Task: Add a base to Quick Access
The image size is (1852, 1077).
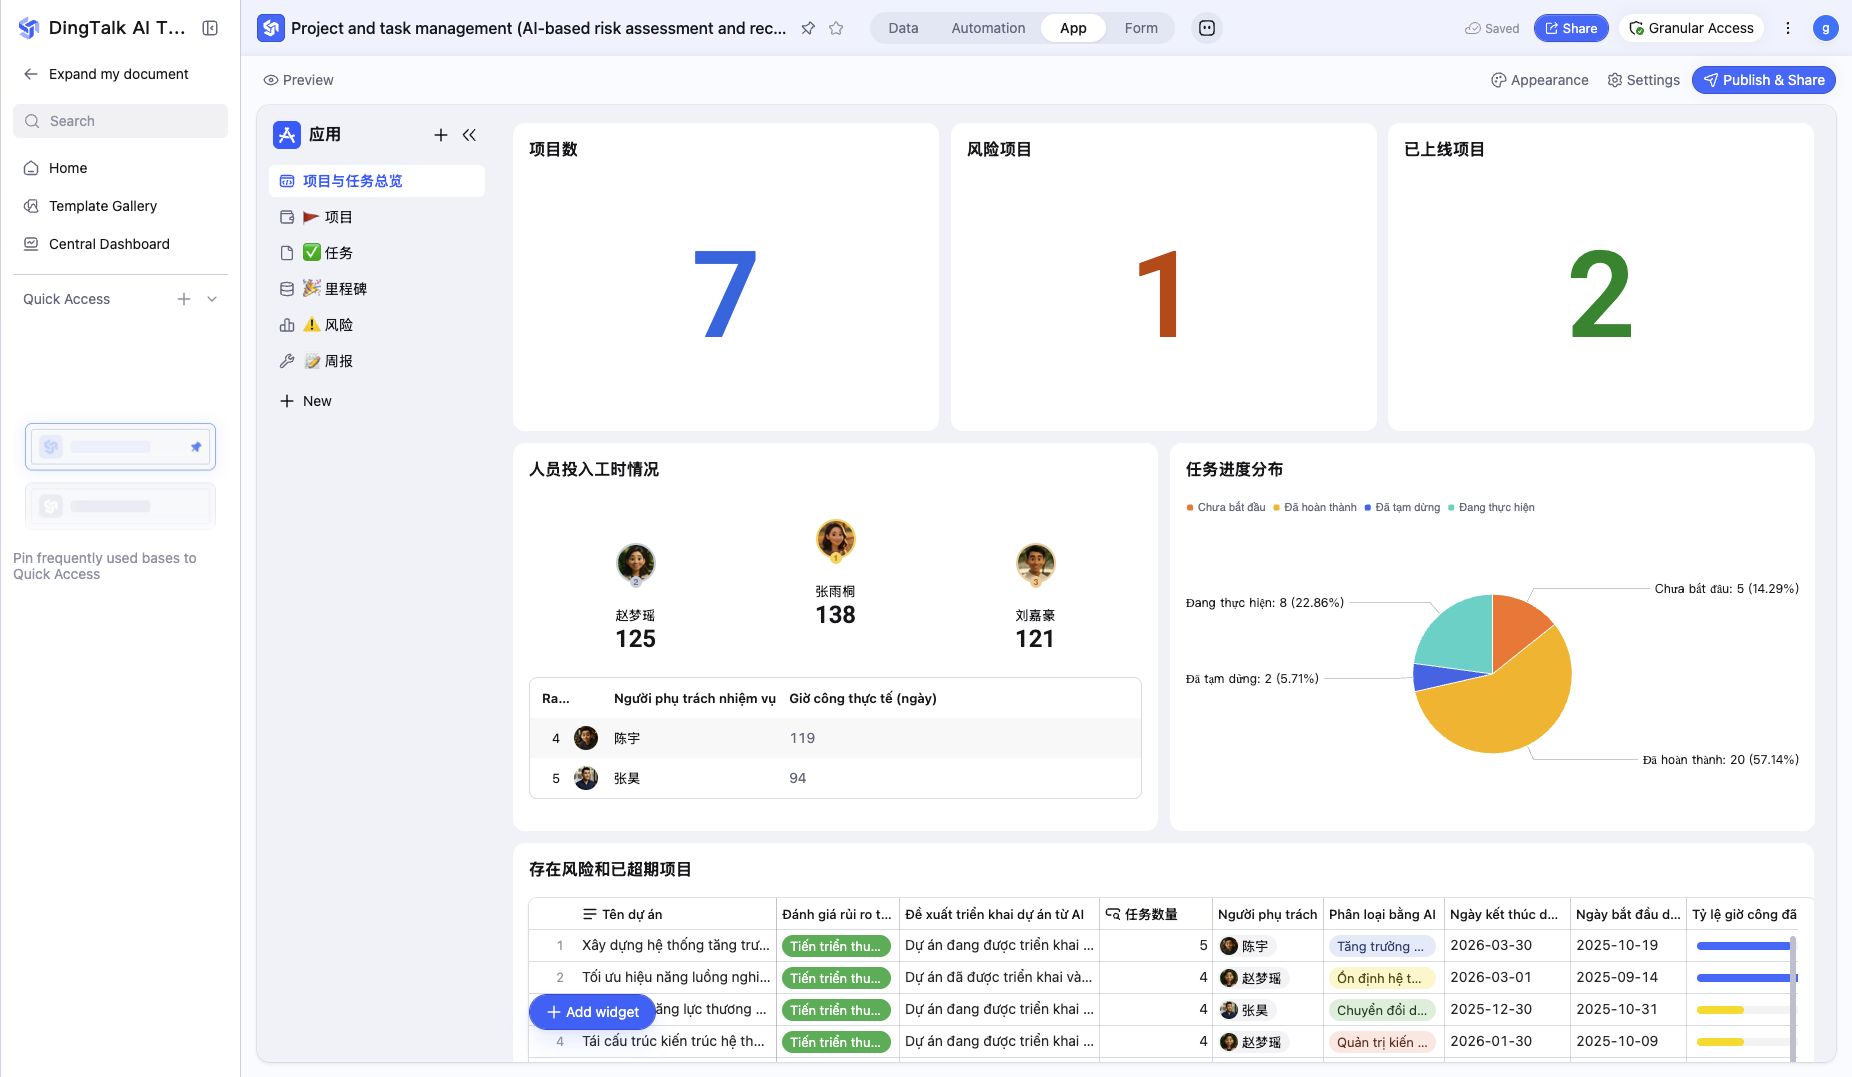Action: point(184,299)
